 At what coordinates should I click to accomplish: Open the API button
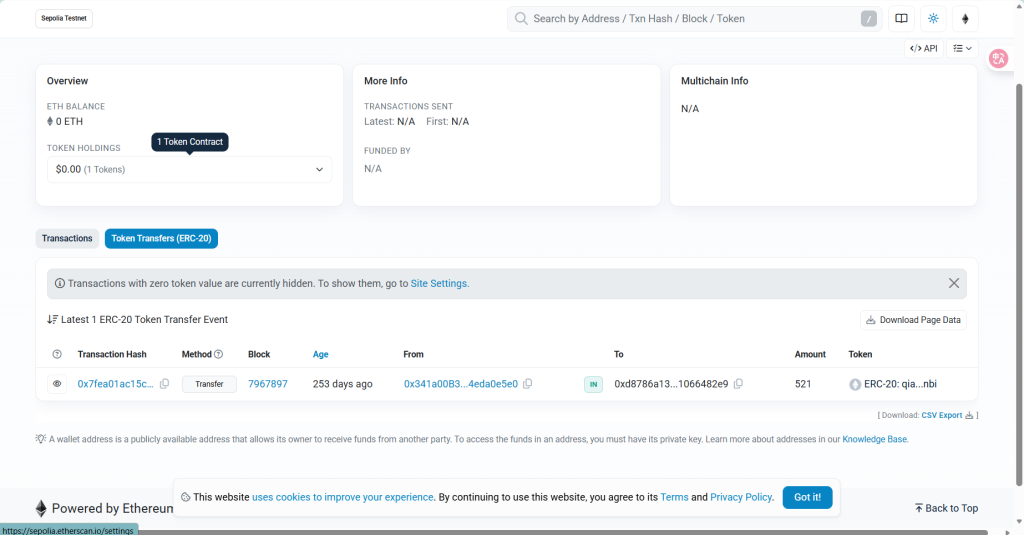click(924, 48)
